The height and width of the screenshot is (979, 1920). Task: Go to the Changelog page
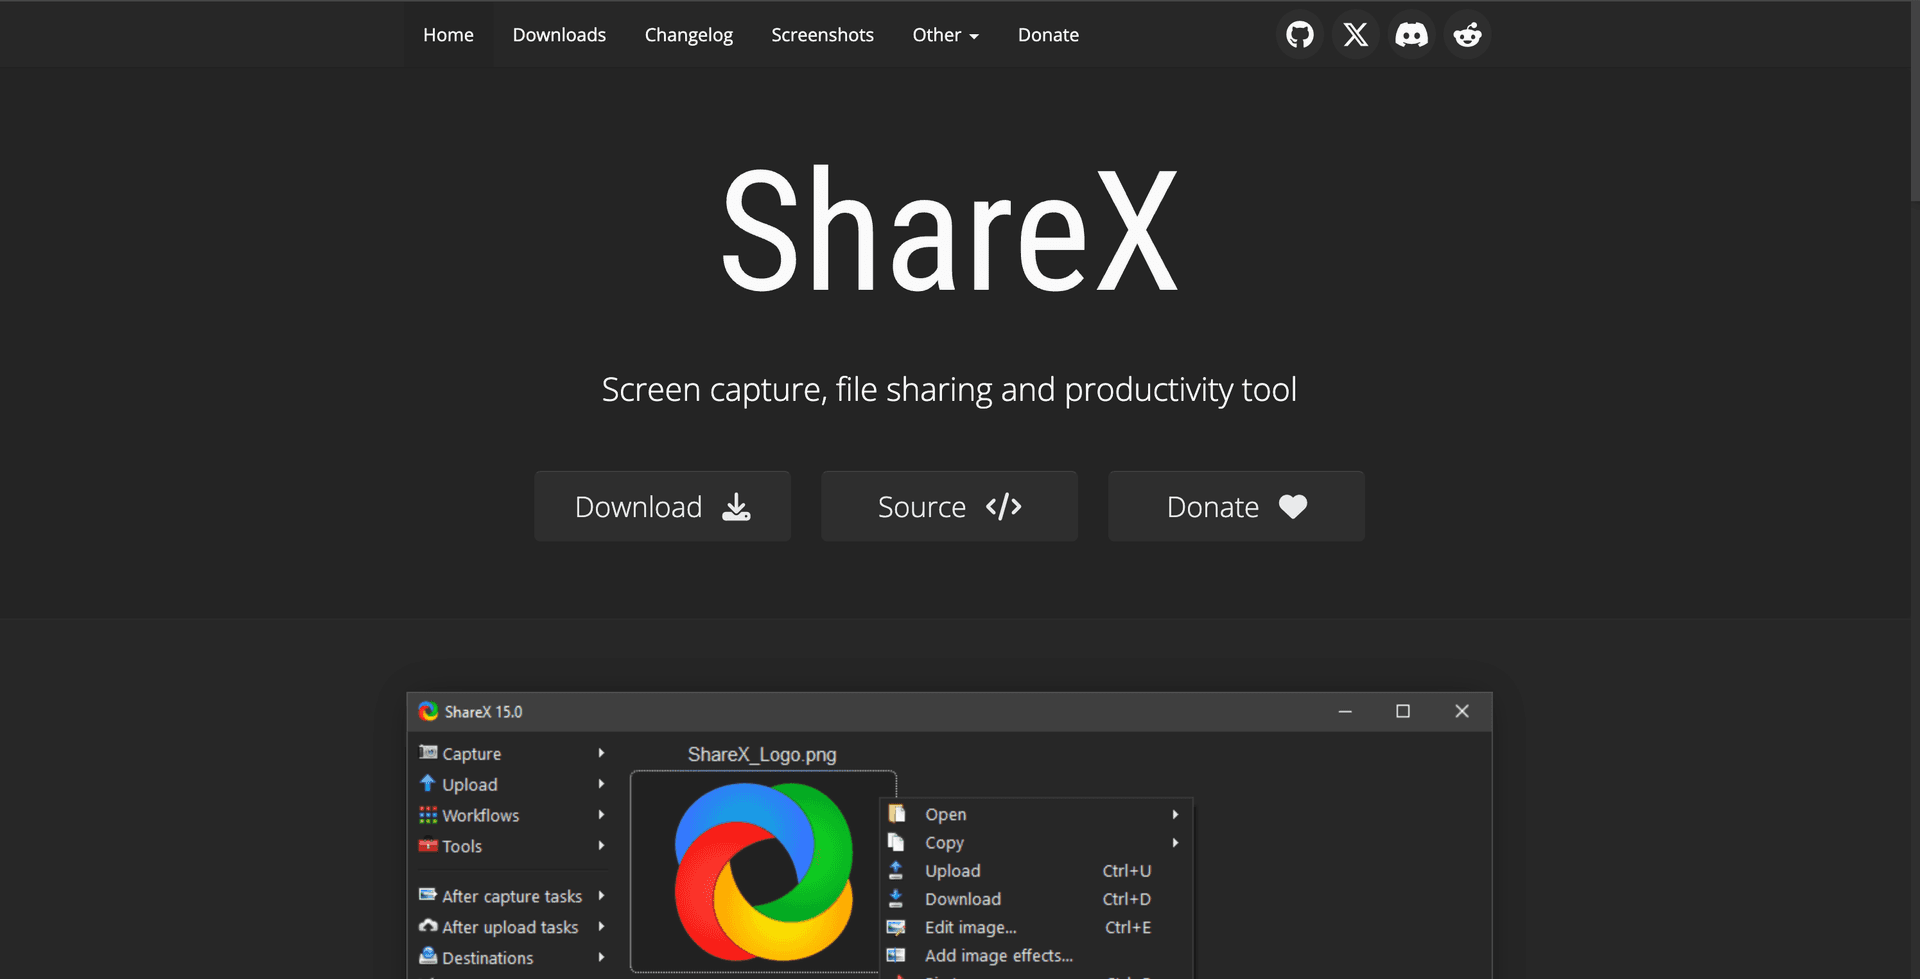688,35
